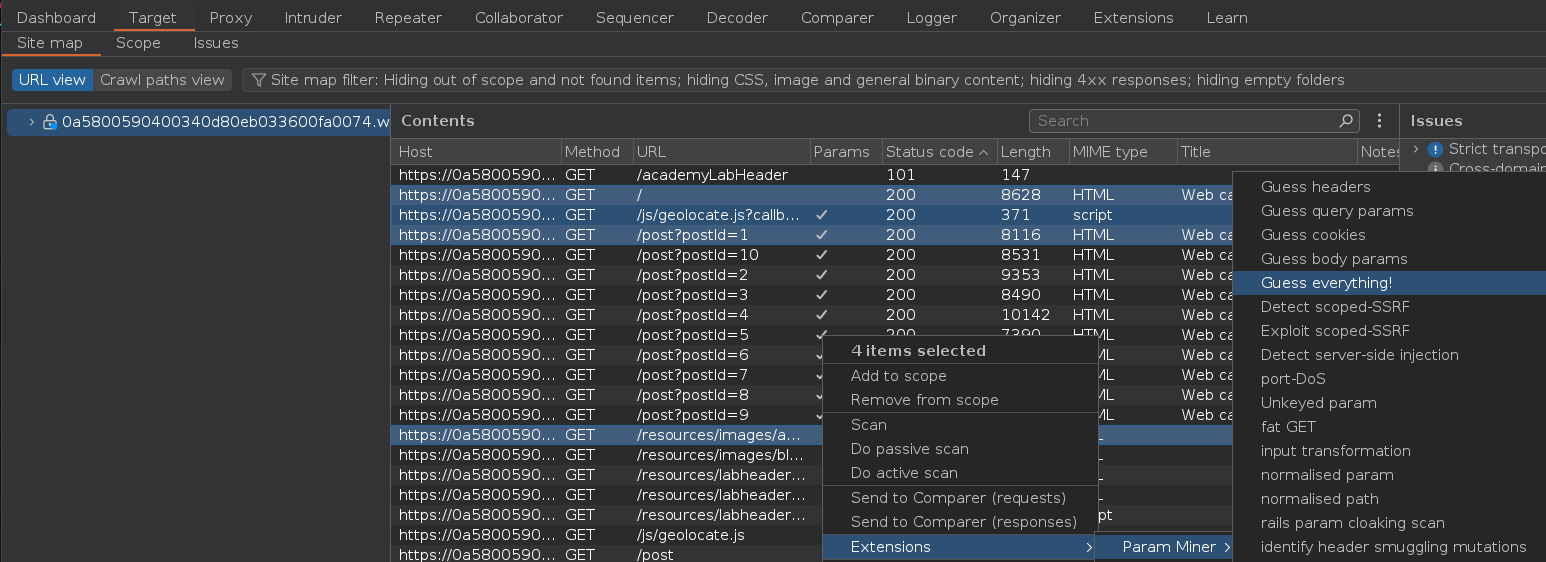Switch to URL view

52,80
